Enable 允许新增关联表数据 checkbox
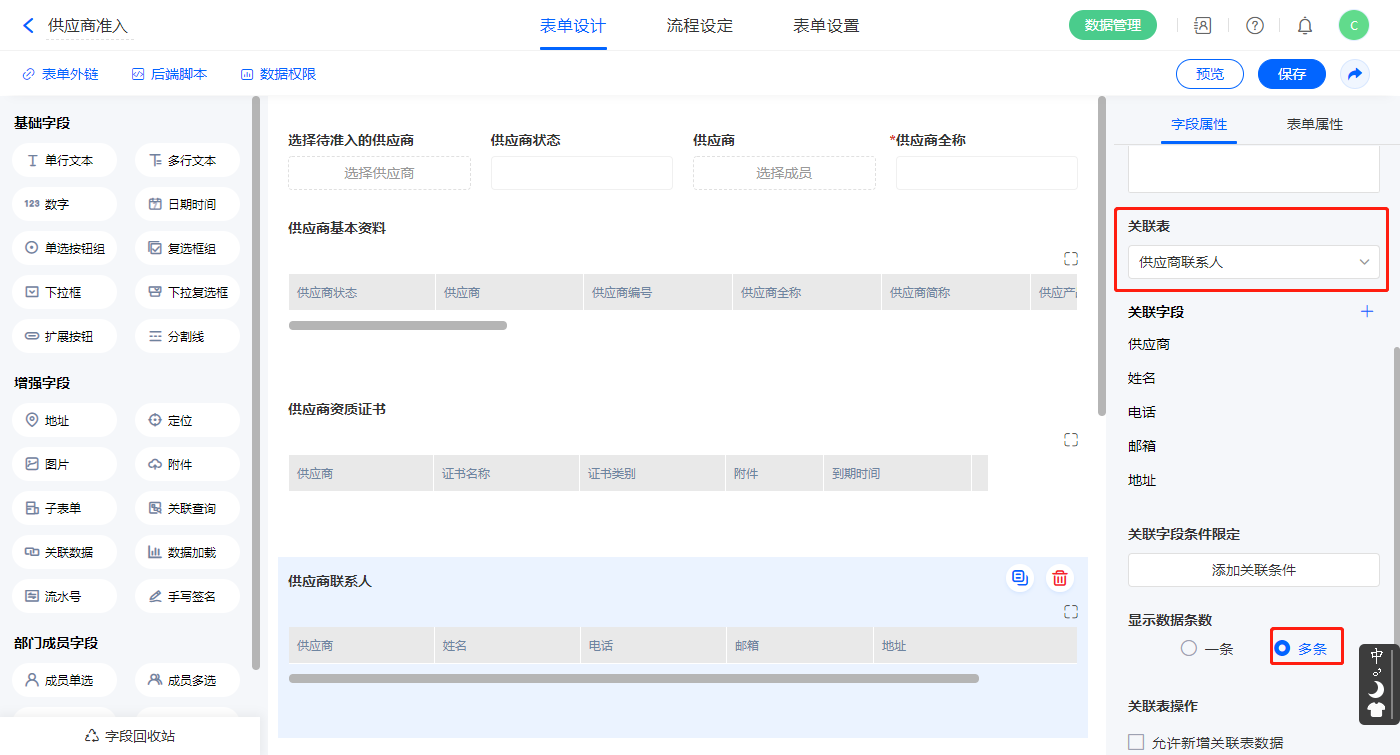 pyautogui.click(x=1136, y=742)
